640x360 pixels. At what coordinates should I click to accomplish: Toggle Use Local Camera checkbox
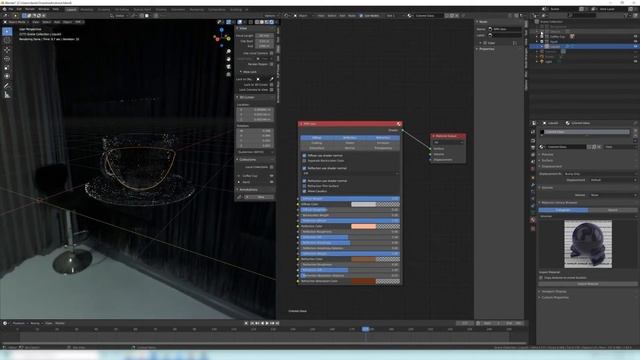coord(271,53)
